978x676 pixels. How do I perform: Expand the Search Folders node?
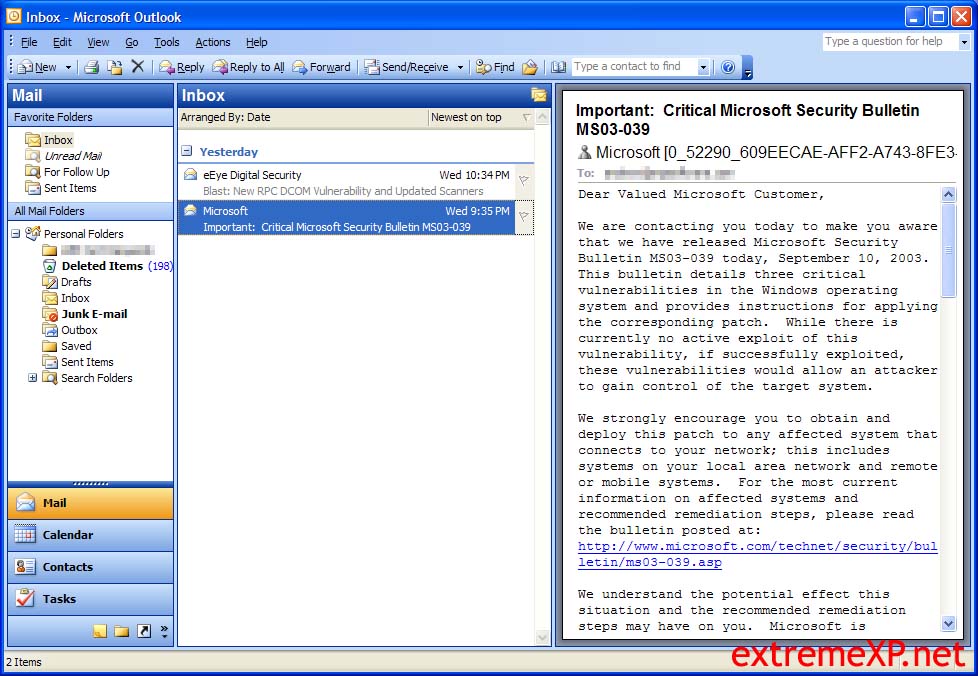click(32, 377)
